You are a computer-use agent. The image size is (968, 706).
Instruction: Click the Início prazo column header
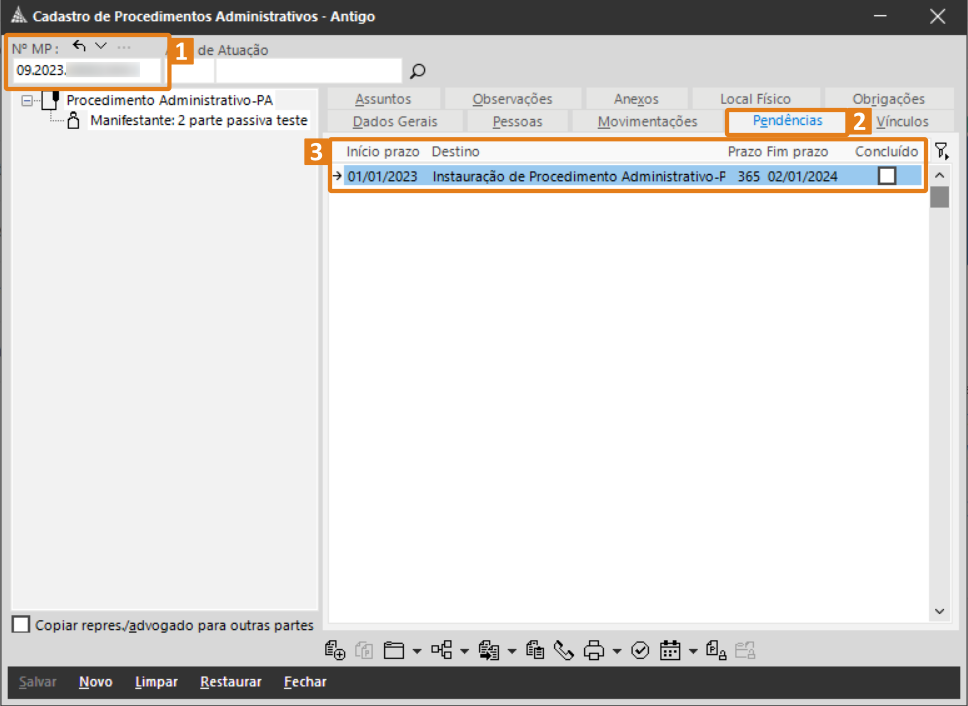click(x=383, y=152)
